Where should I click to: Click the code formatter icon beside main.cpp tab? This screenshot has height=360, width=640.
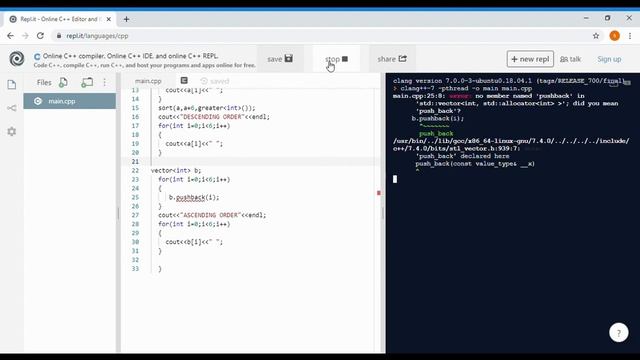point(184,80)
